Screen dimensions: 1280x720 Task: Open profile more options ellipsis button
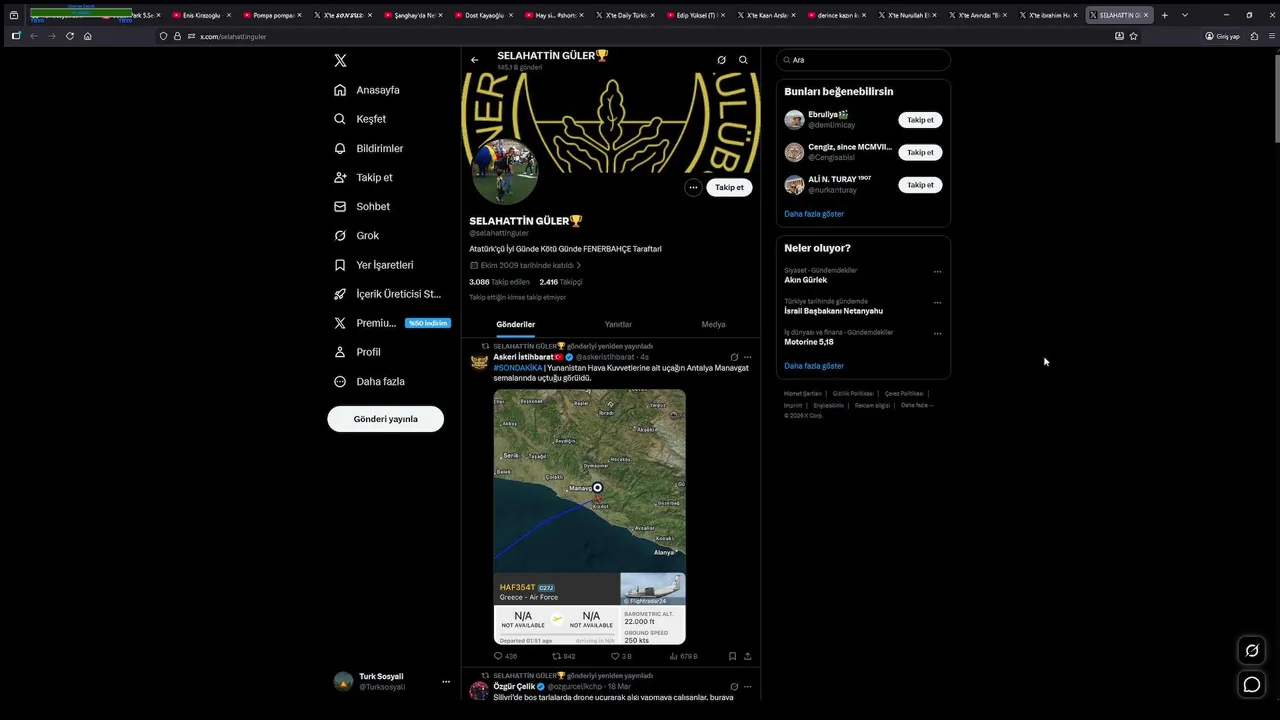click(x=693, y=187)
